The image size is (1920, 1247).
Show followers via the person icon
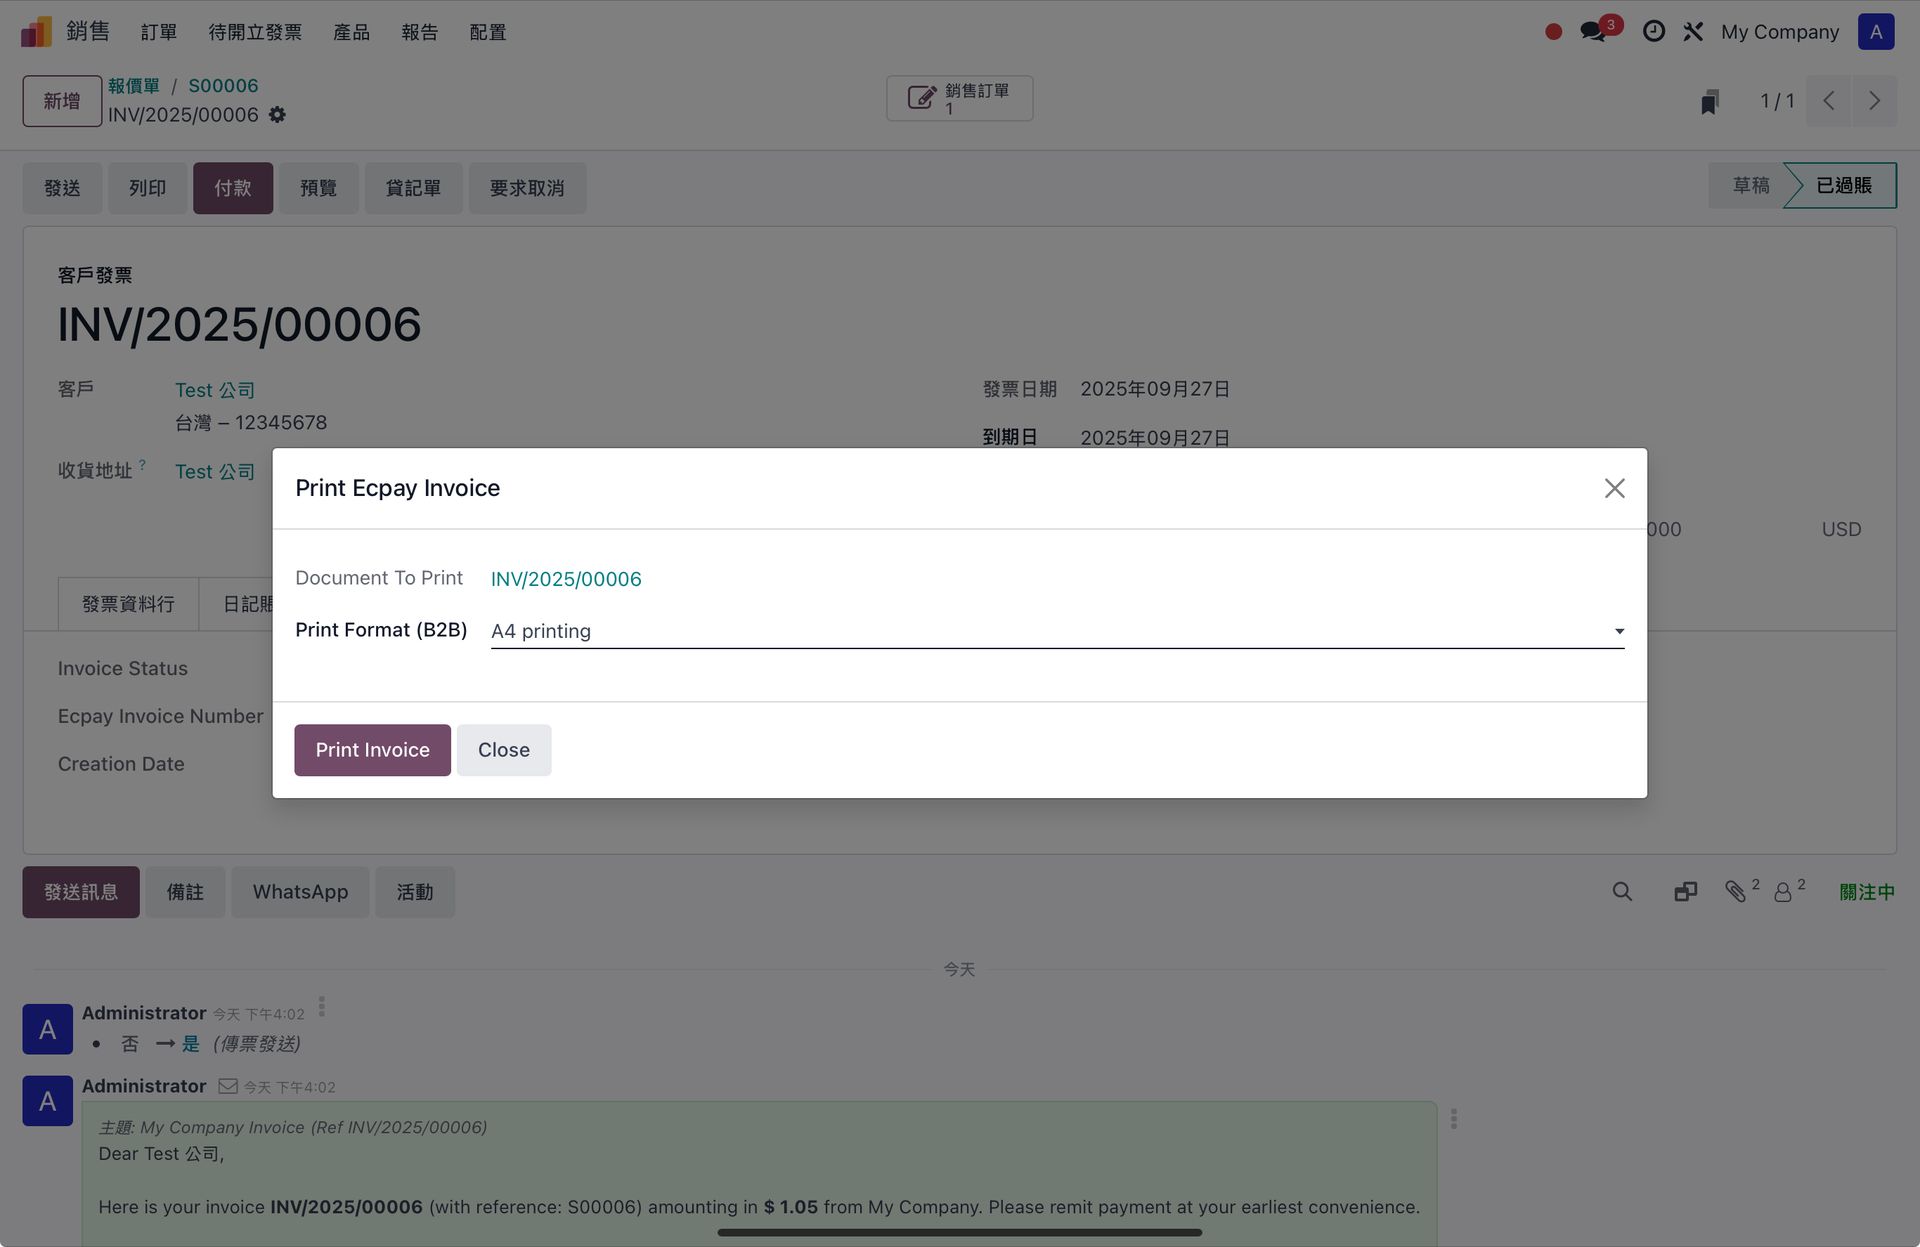pos(1783,892)
